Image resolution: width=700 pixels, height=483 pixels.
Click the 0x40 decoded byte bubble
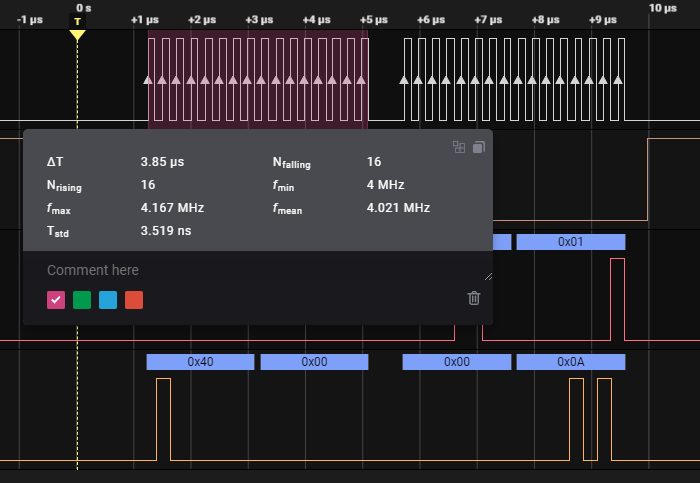pos(200,362)
